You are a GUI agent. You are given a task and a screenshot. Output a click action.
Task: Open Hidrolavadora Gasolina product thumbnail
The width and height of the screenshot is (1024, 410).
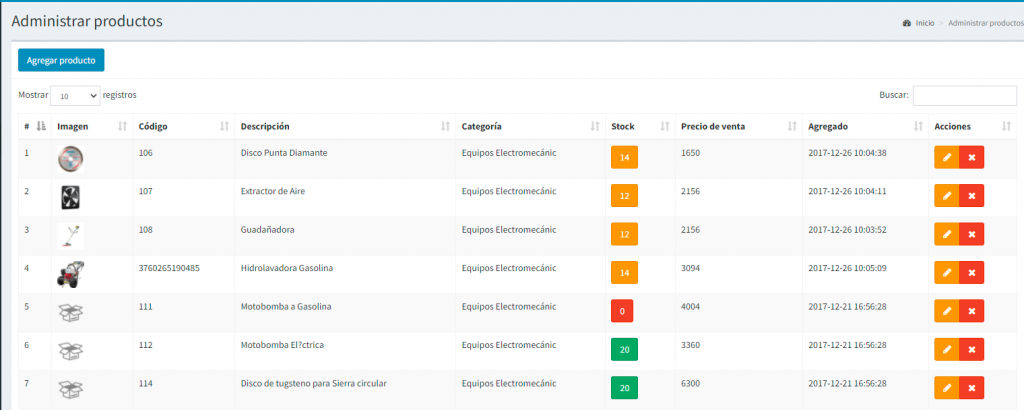click(x=70, y=273)
